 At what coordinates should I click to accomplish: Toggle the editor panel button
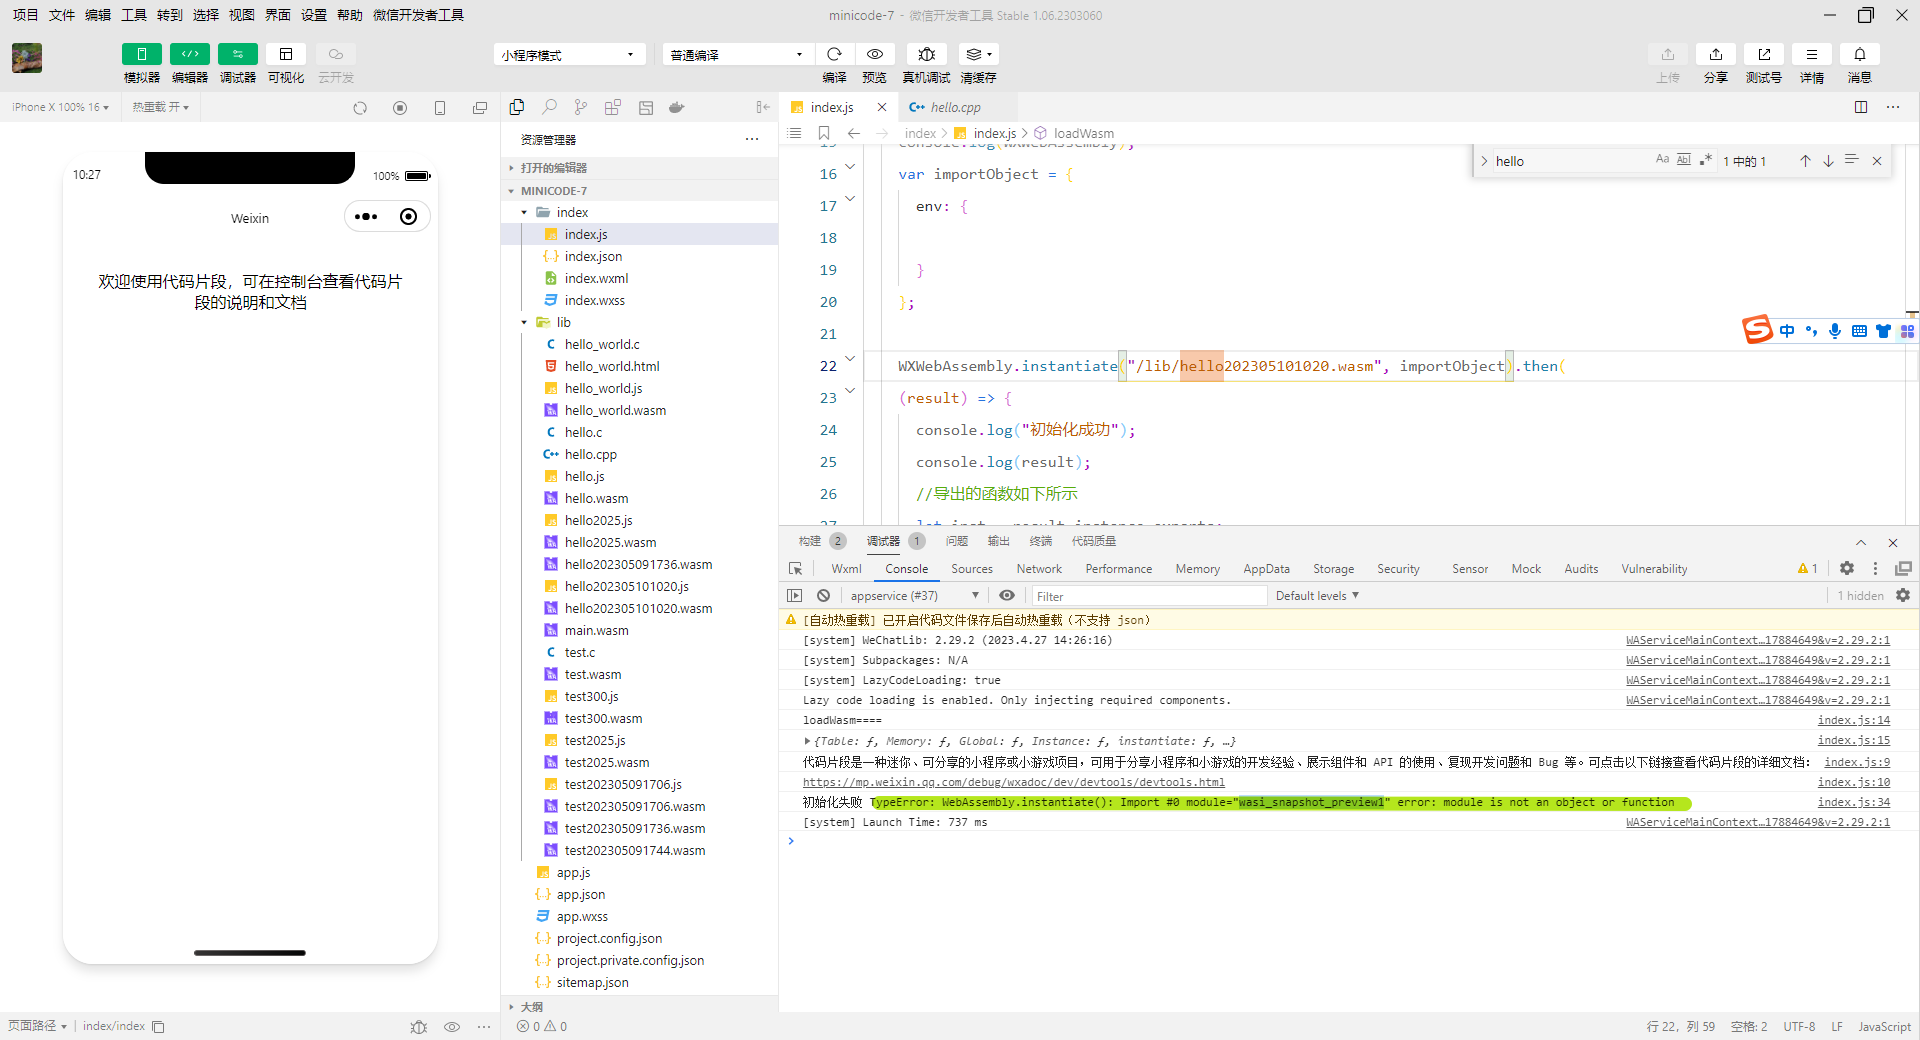tap(190, 54)
